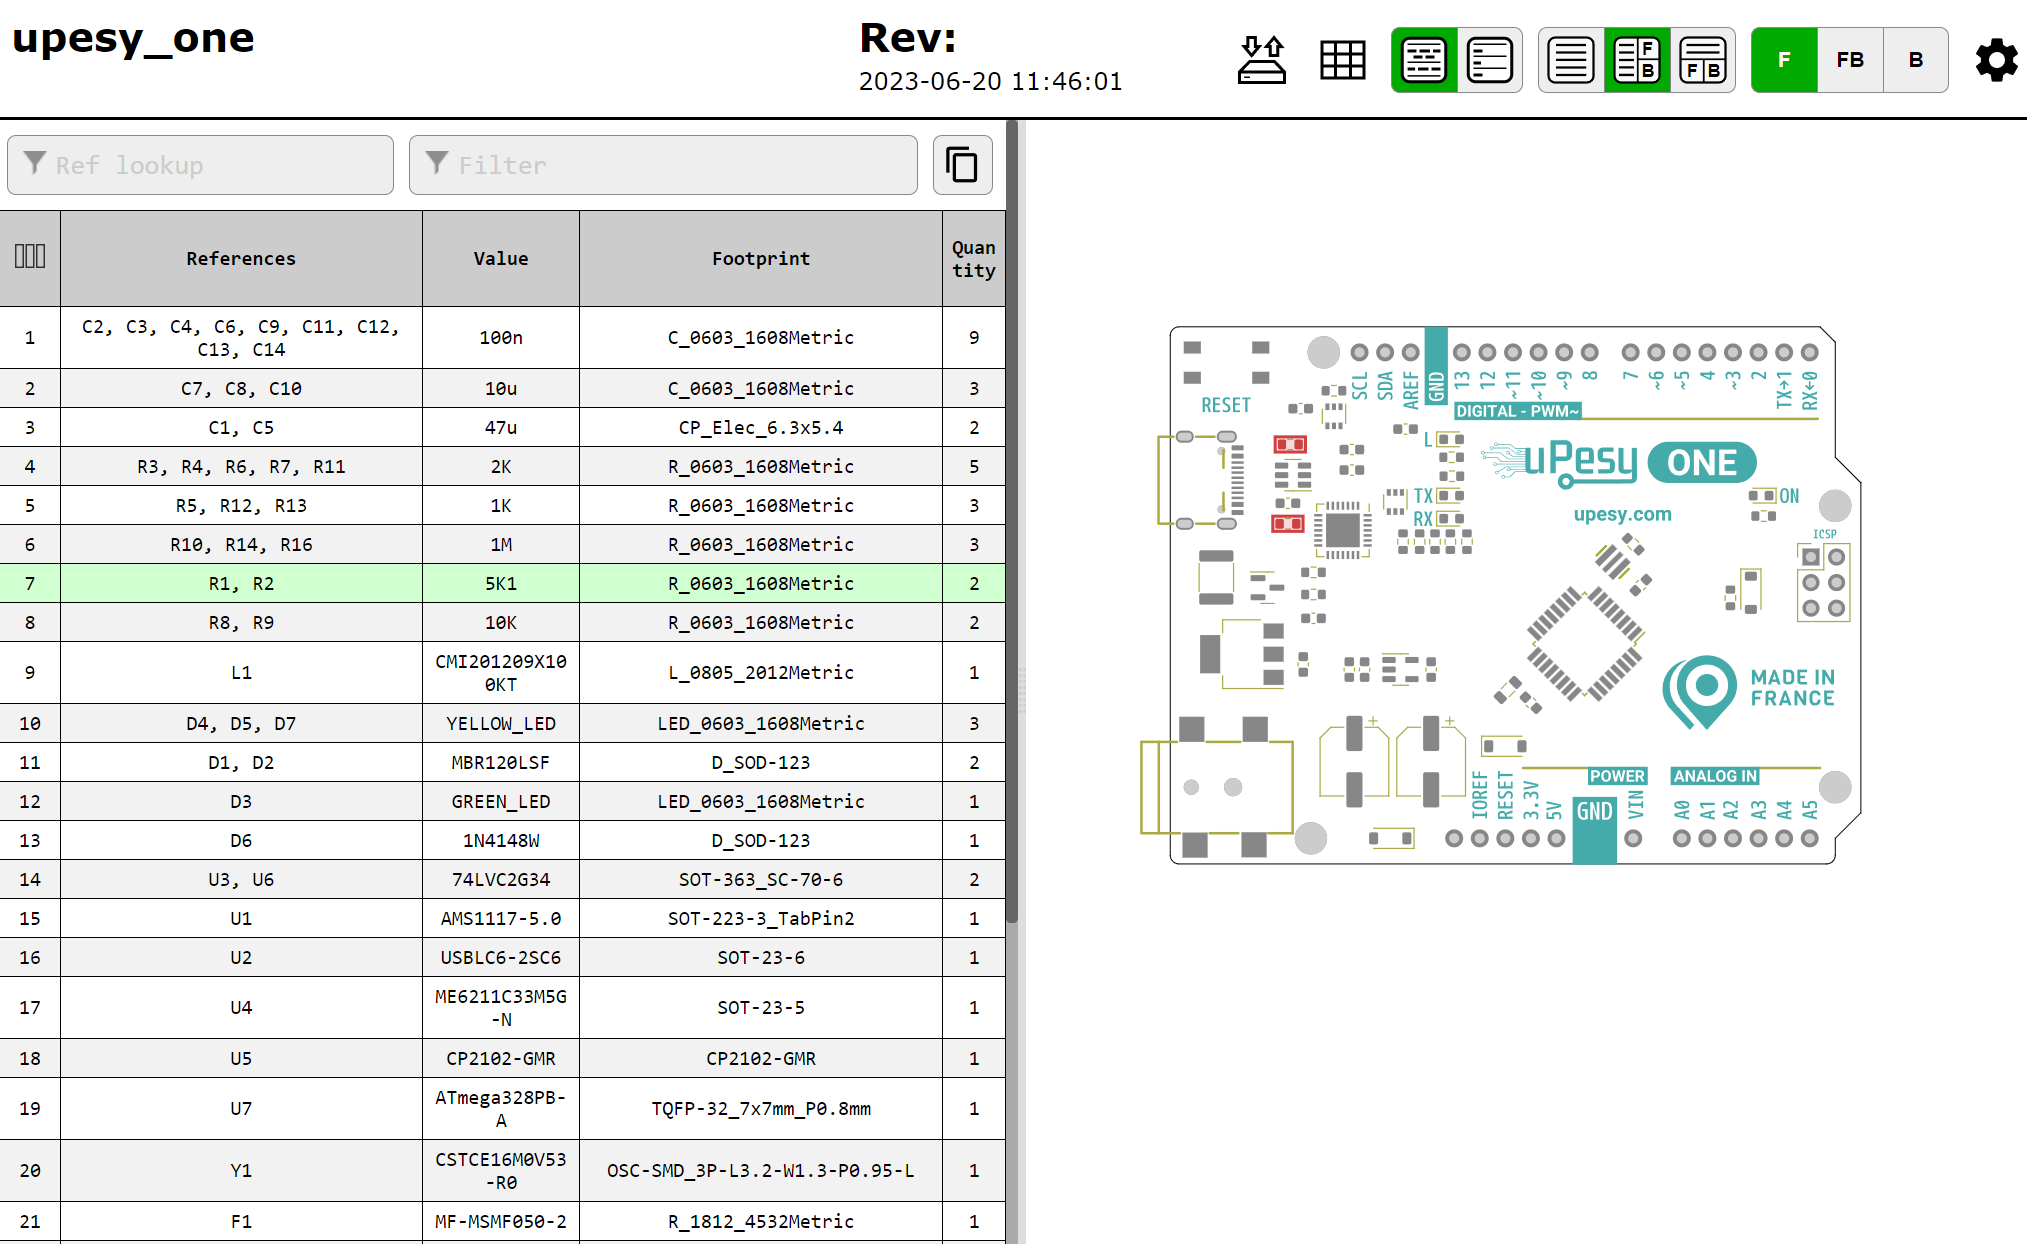This screenshot has width=2027, height=1244.
Task: Switch to BOM left-right layout icon
Action: (x=1637, y=60)
